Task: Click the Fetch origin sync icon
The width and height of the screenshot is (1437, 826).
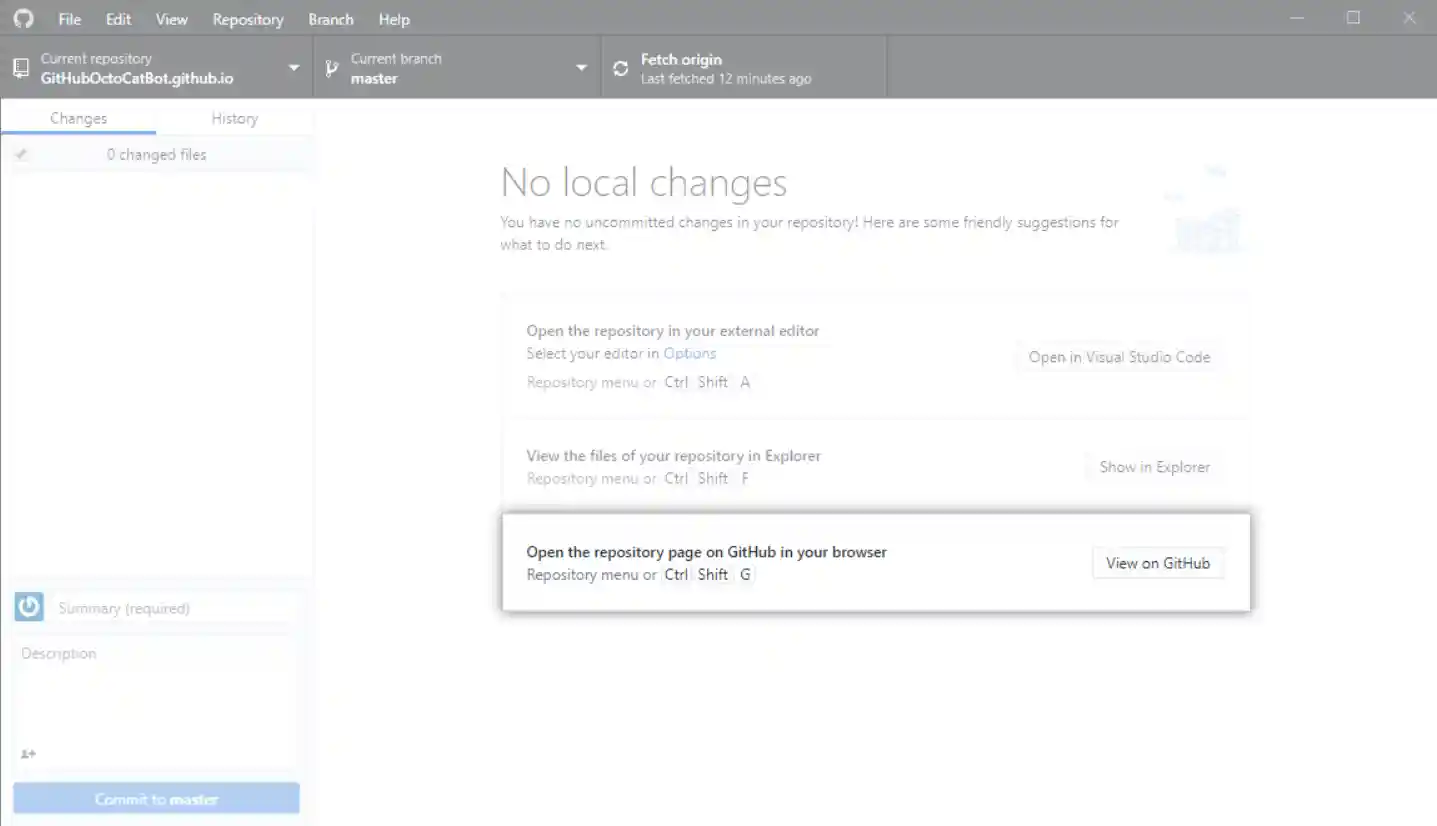Action: tap(621, 68)
